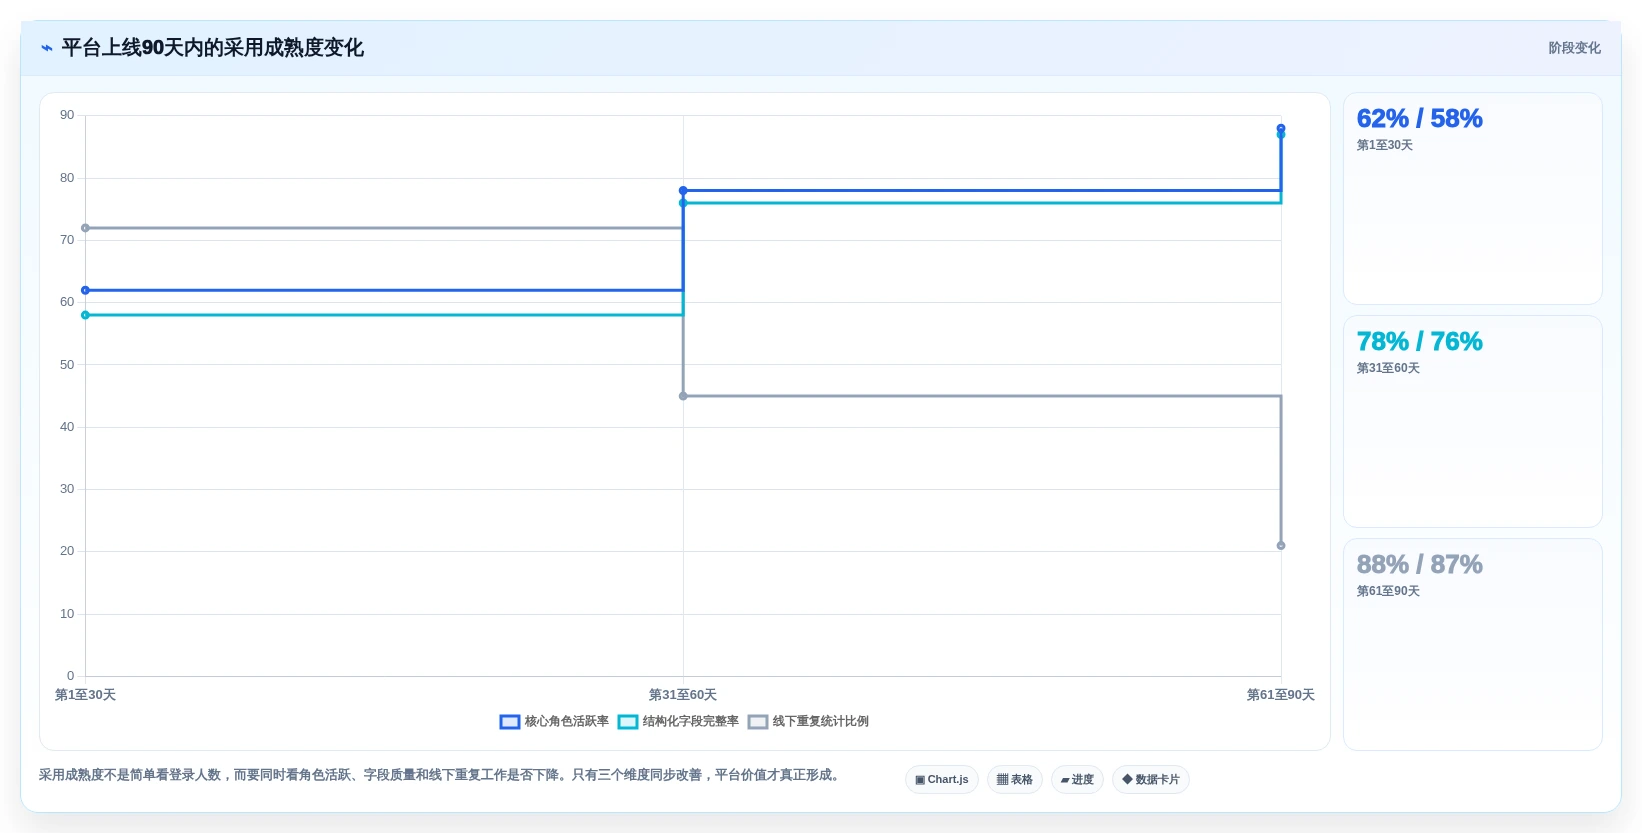Select the gray data point at 21 for 第61至90天
This screenshot has height=833, width=1642.
[1281, 546]
